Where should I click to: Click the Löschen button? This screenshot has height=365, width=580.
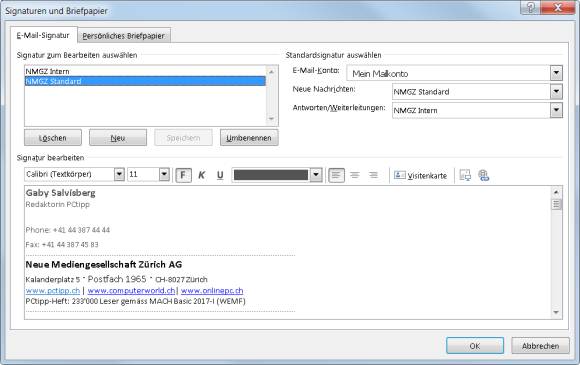click(x=53, y=138)
